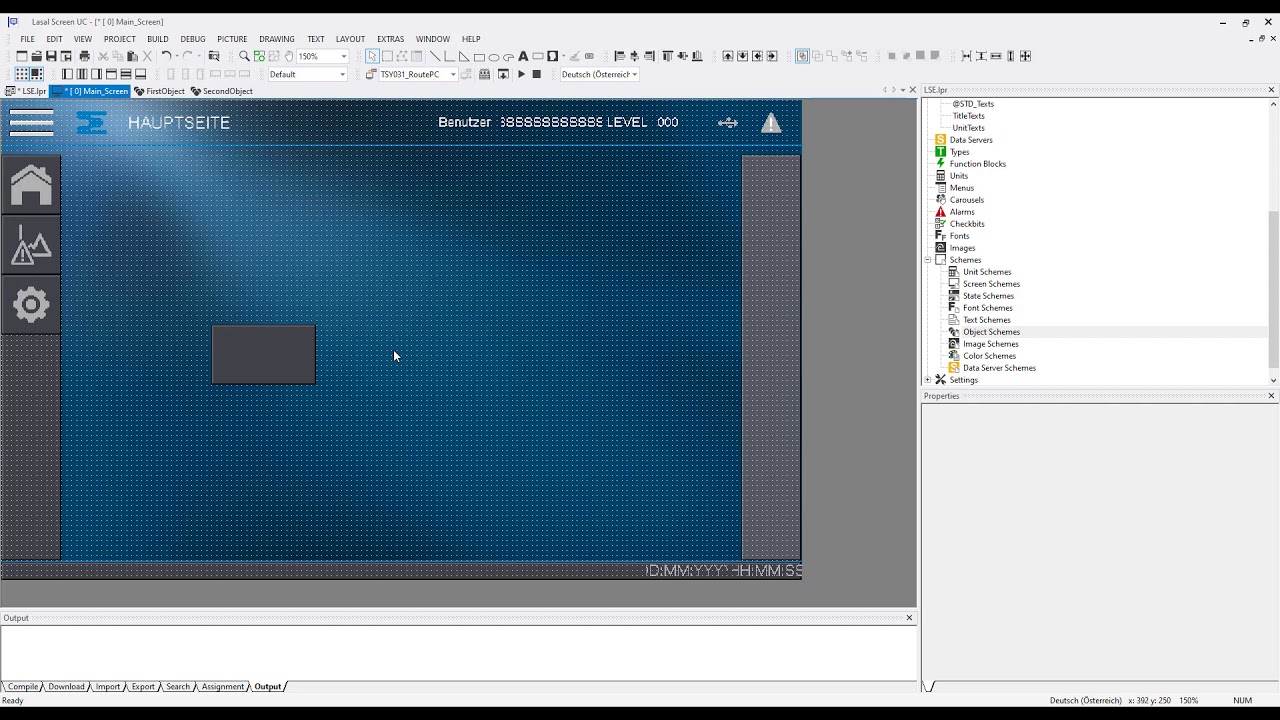1280x720 pixels.
Task: Open the EXTRAS menu
Action: tap(390, 39)
